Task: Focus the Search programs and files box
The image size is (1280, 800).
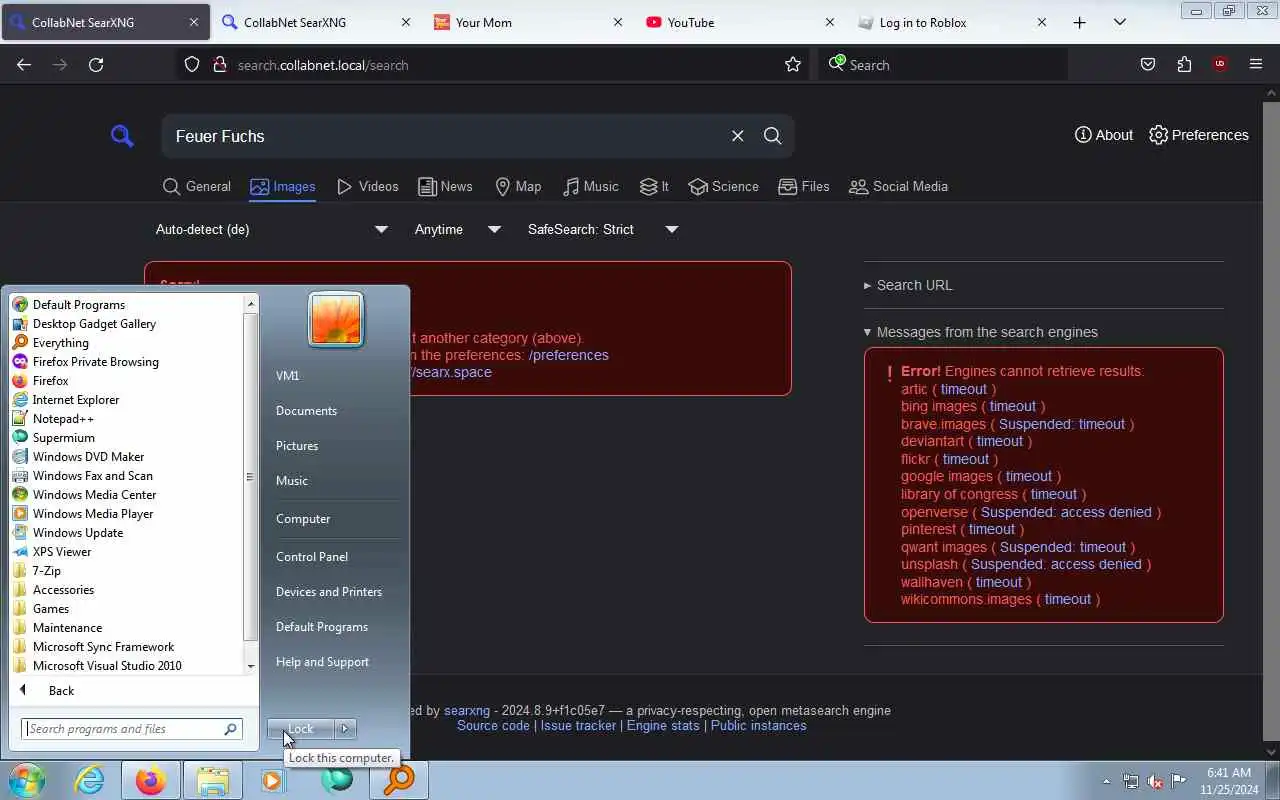Action: click(x=132, y=729)
